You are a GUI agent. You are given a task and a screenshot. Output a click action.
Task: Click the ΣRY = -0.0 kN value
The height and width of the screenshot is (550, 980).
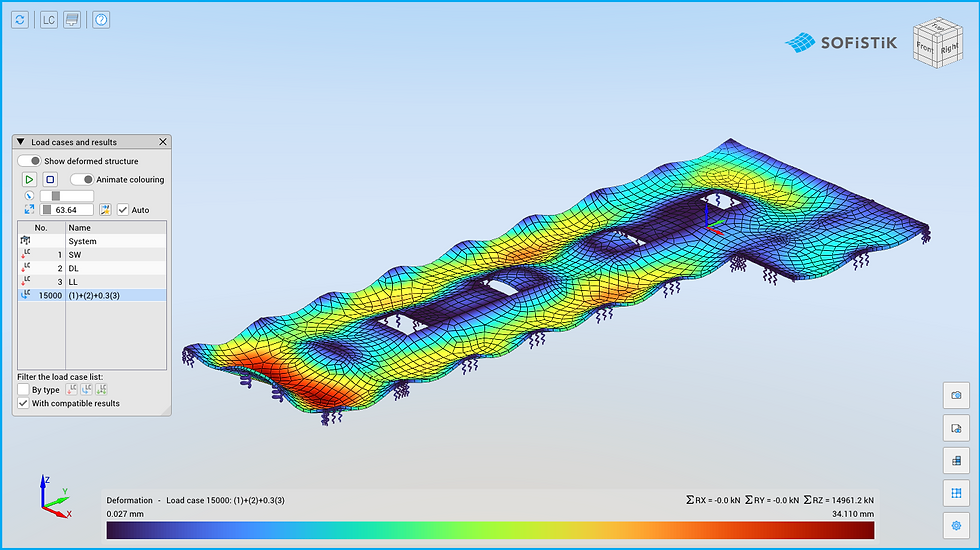pos(772,500)
